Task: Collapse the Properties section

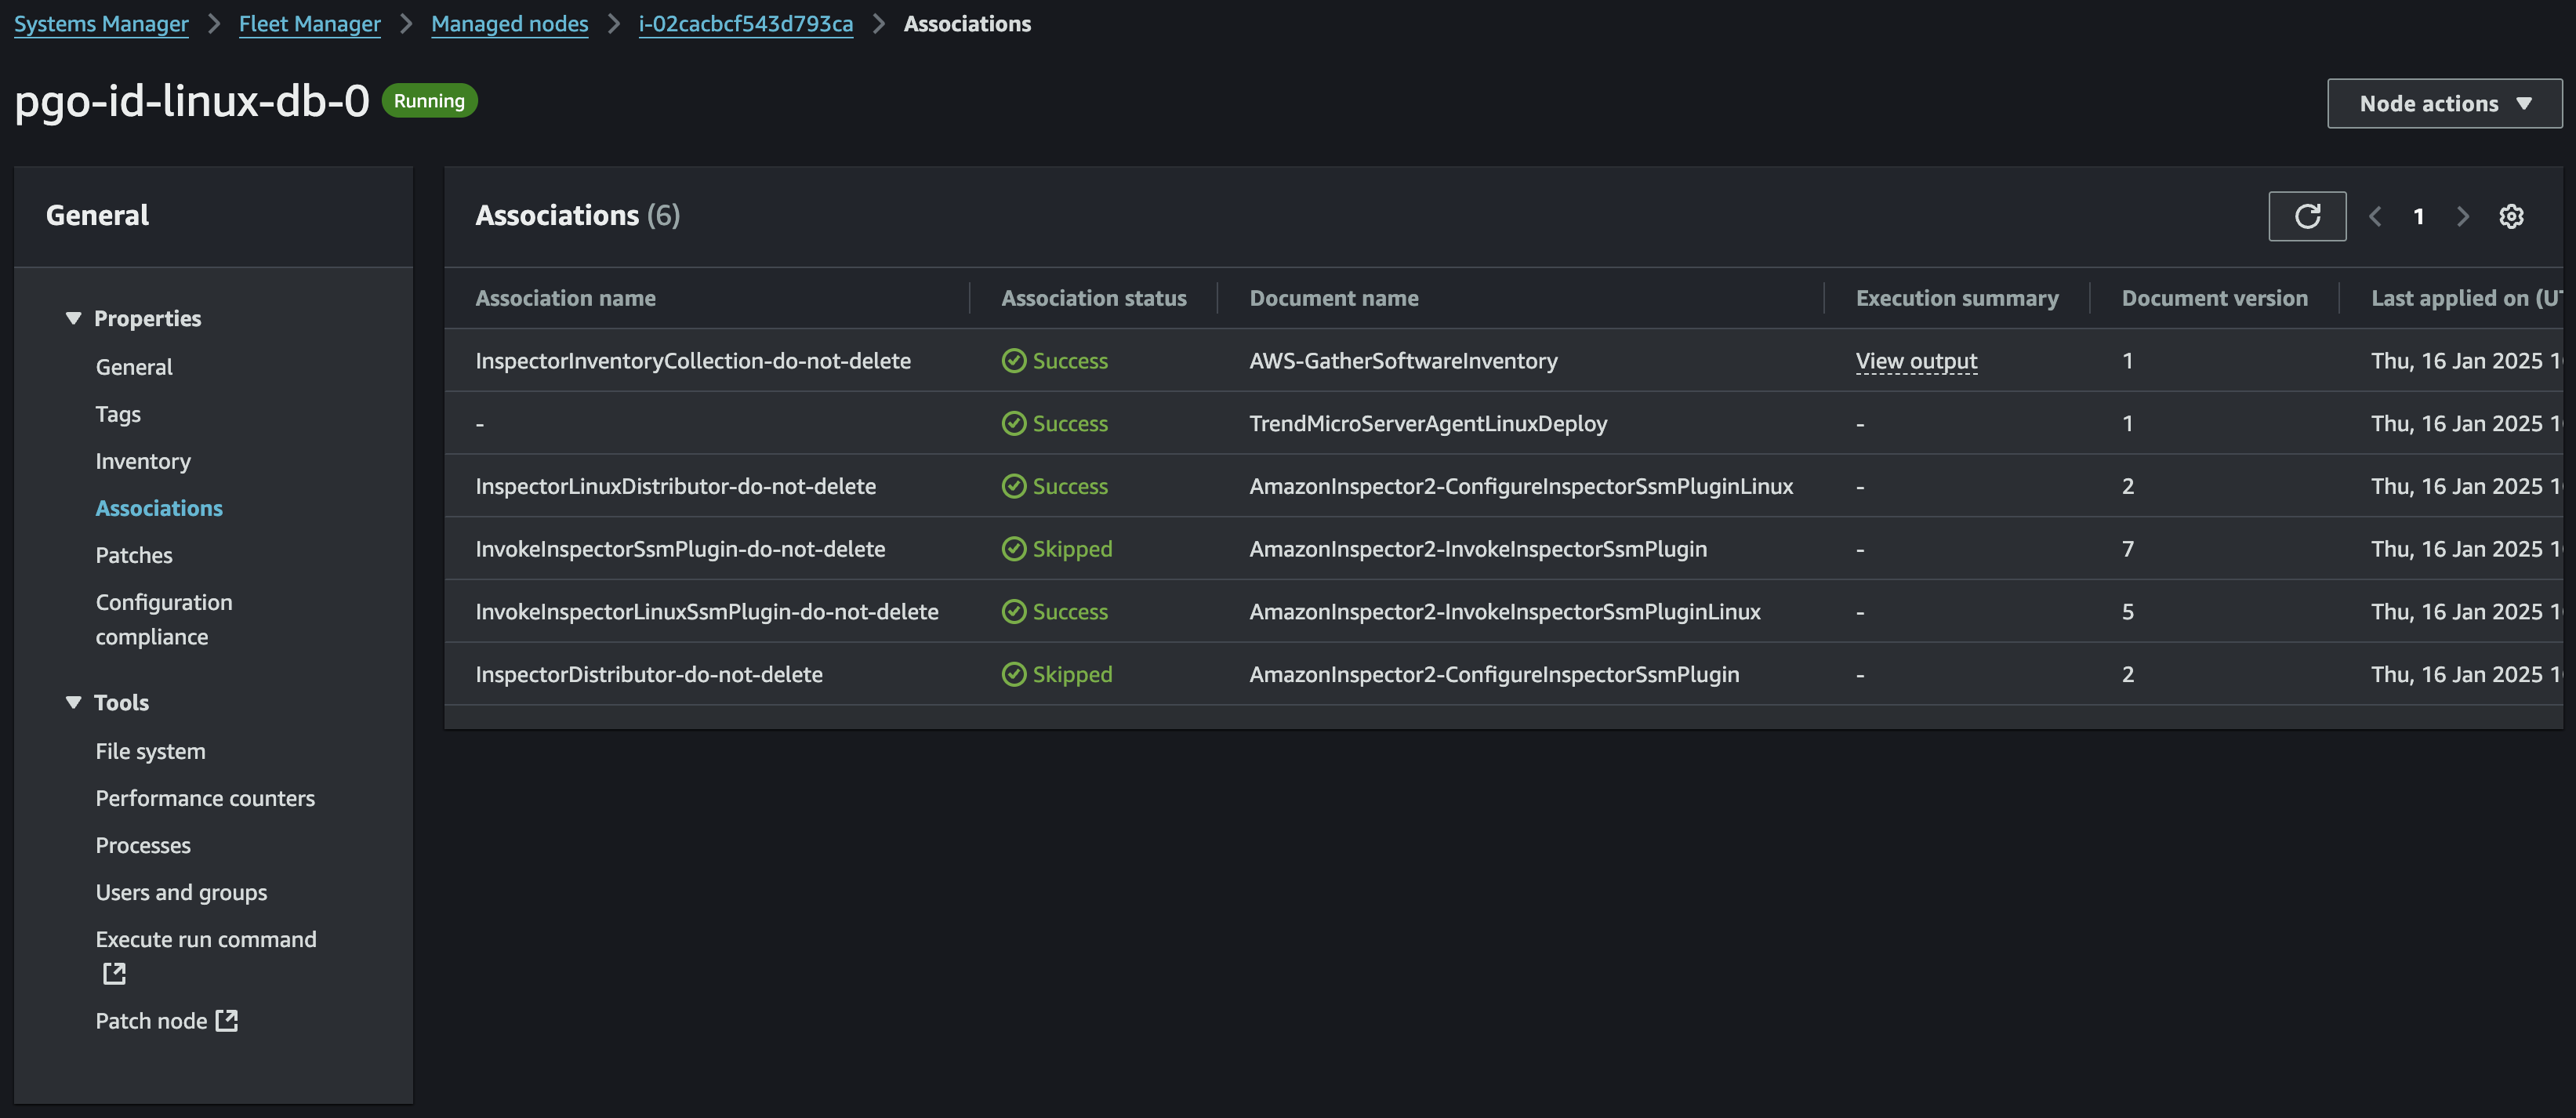Action: [x=73, y=317]
